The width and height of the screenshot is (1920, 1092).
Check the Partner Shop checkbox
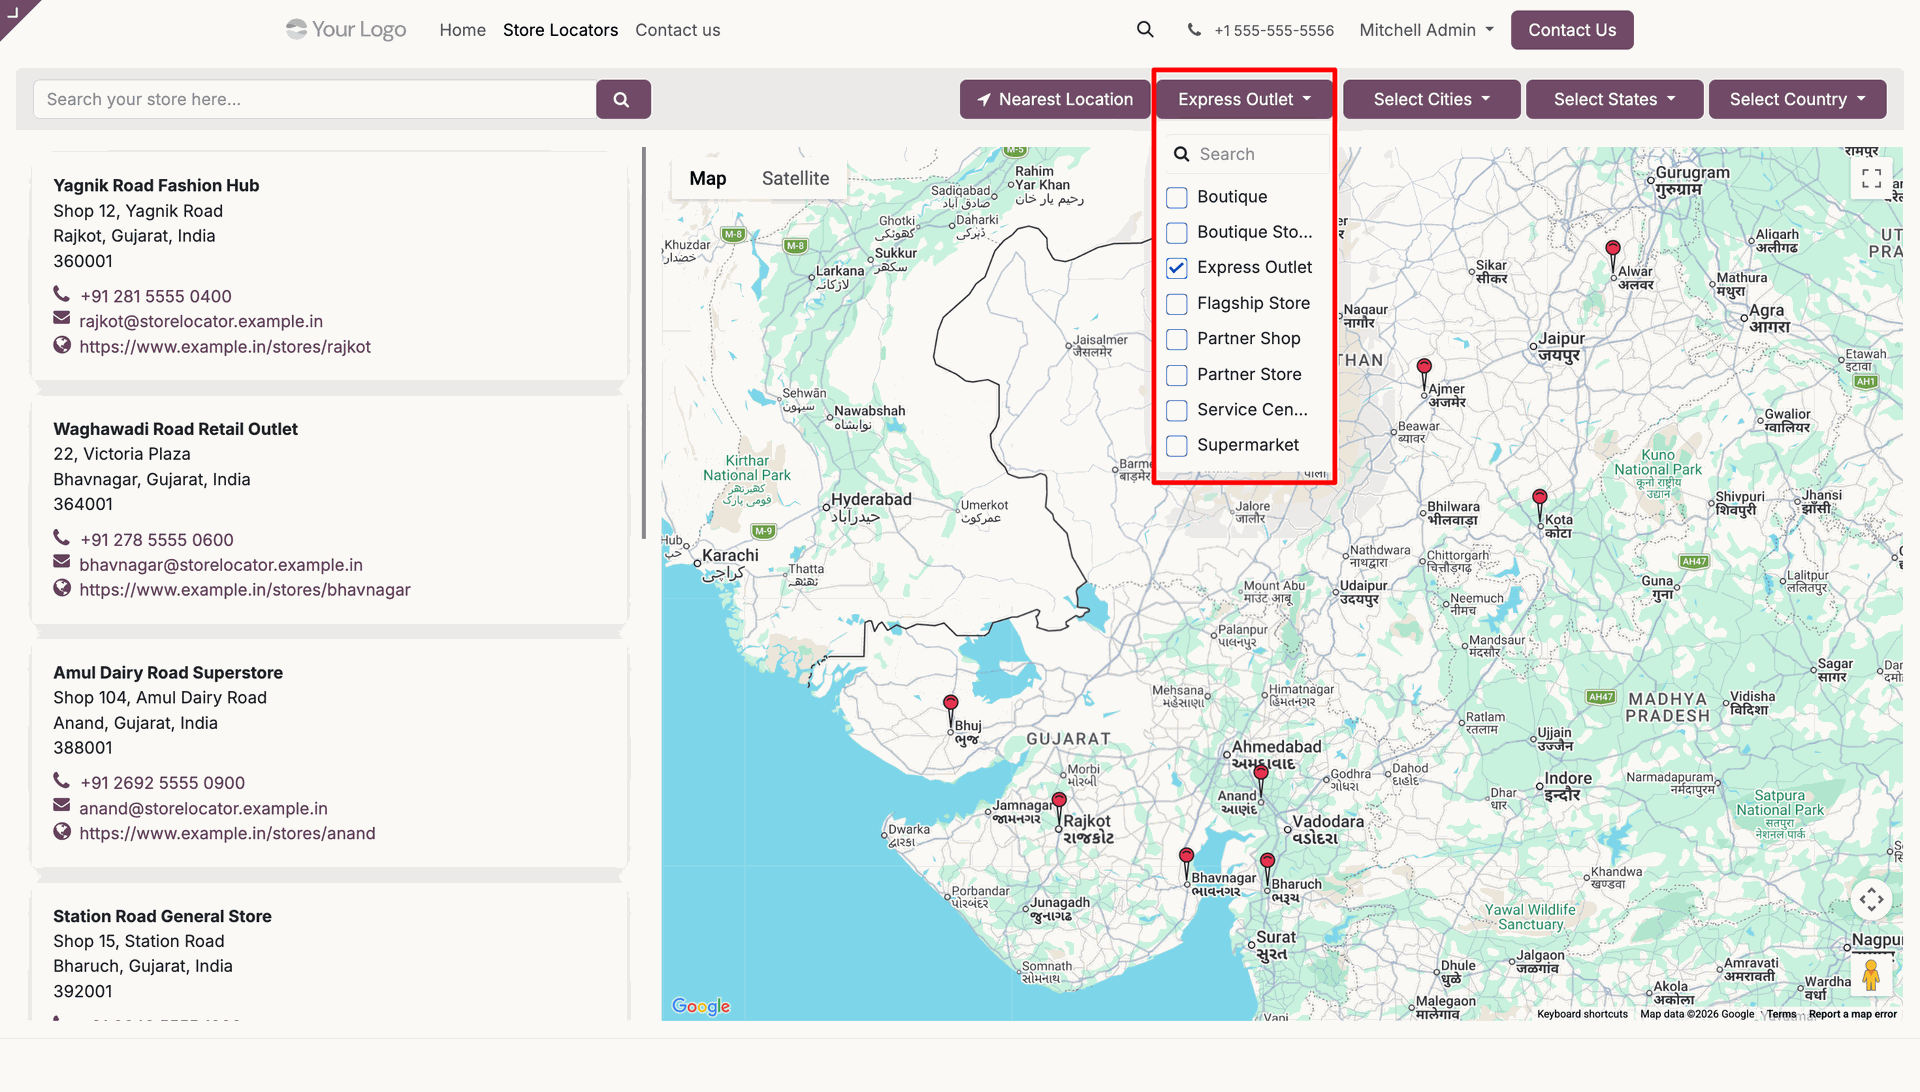pyautogui.click(x=1177, y=339)
